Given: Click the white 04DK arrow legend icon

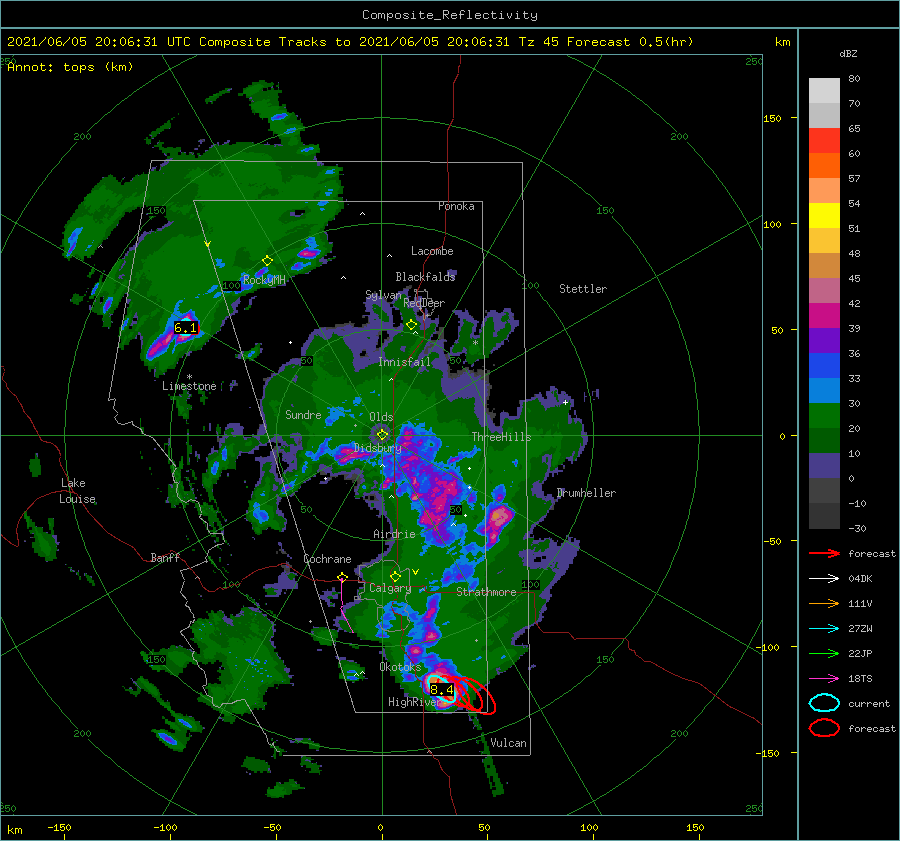Looking at the screenshot, I should 824,578.
